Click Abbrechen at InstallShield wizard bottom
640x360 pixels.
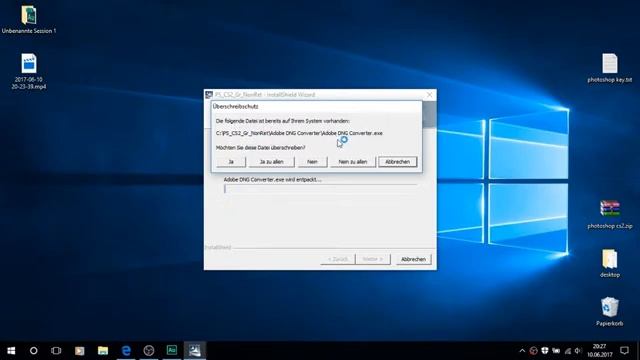coord(413,259)
